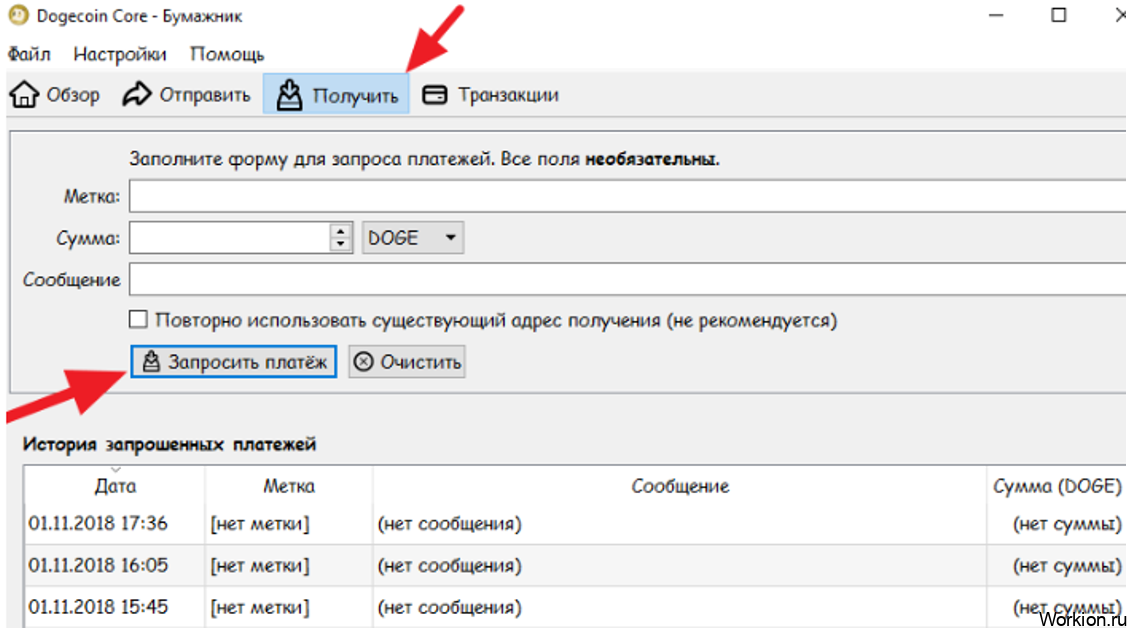The width and height of the screenshot is (1134, 633).
Task: Click the Очистить clear button
Action: click(x=407, y=362)
